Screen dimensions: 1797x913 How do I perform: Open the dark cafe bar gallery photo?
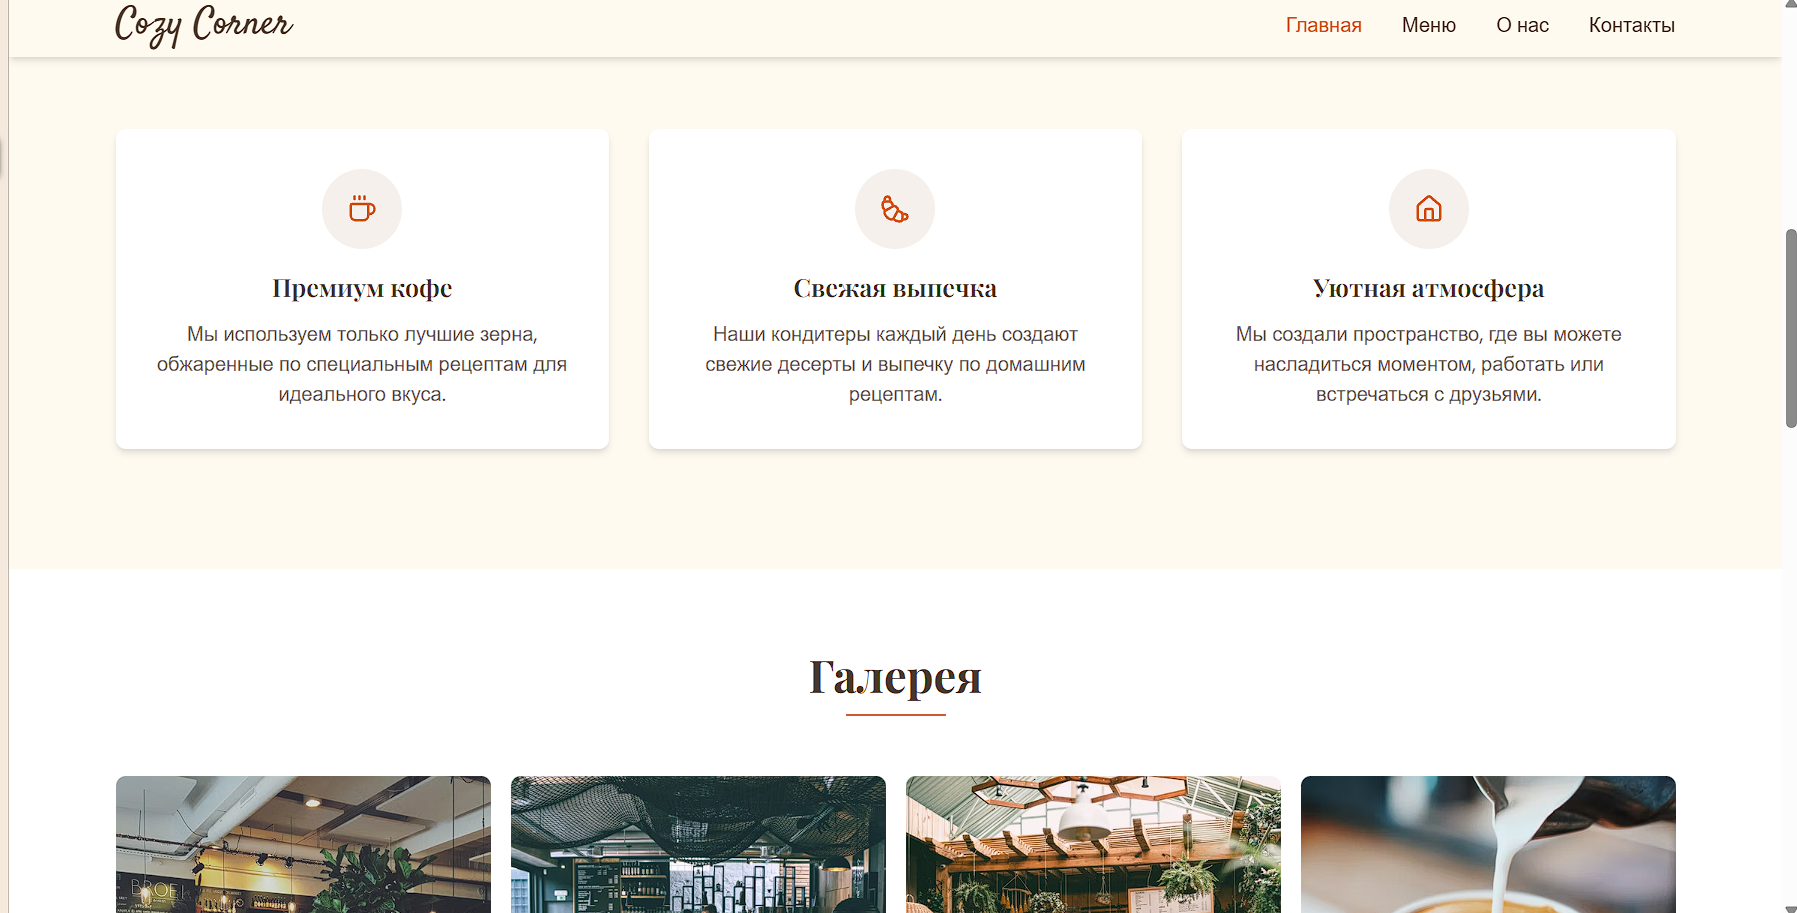pos(698,844)
